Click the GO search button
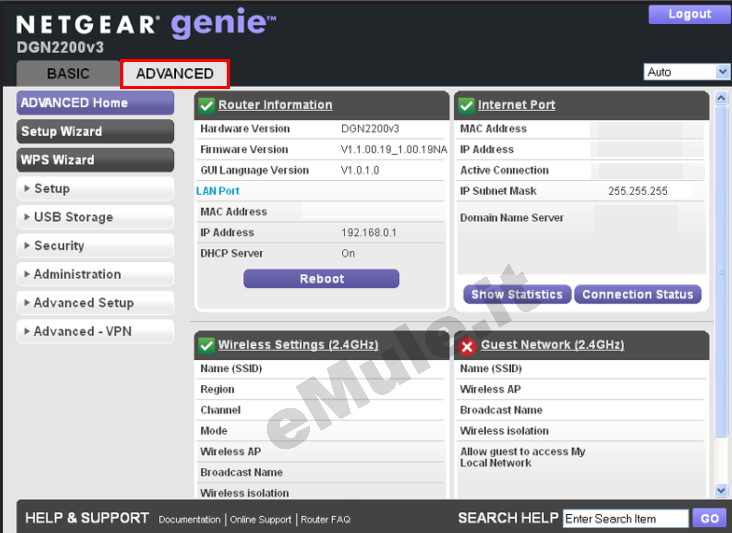Screen dimensions: 732x533 click(x=710, y=518)
